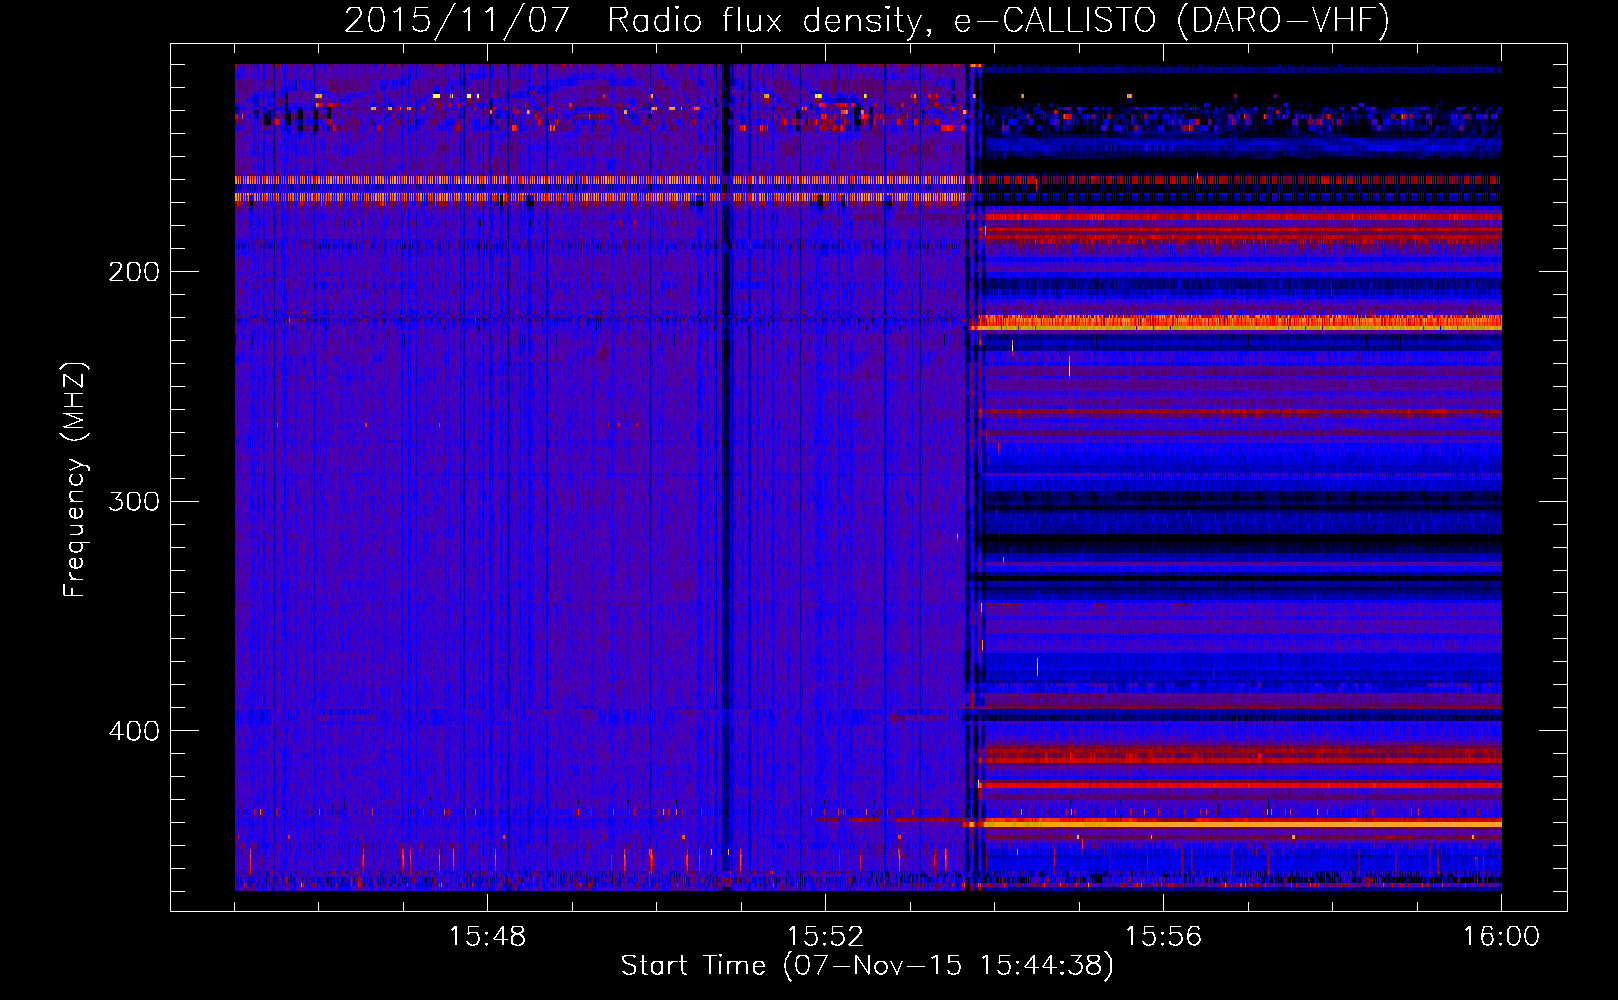Image resolution: width=1618 pixels, height=1000 pixels.
Task: Click the Frequency (MHZ) axis title
Action: [75, 480]
